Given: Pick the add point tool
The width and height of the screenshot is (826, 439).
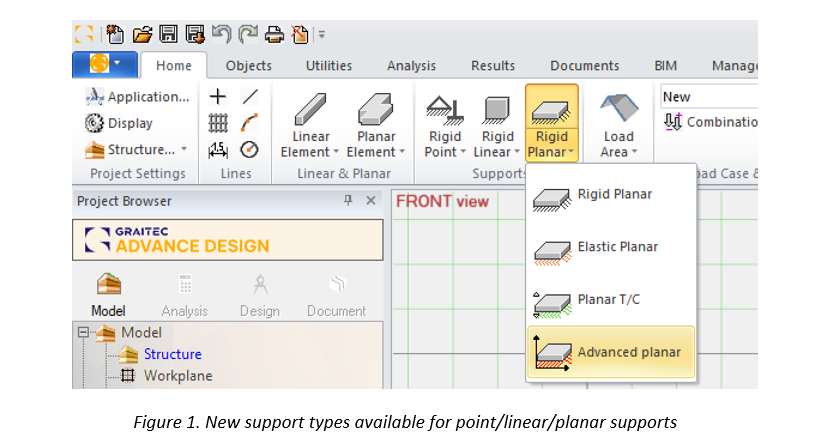Looking at the screenshot, I should (218, 97).
